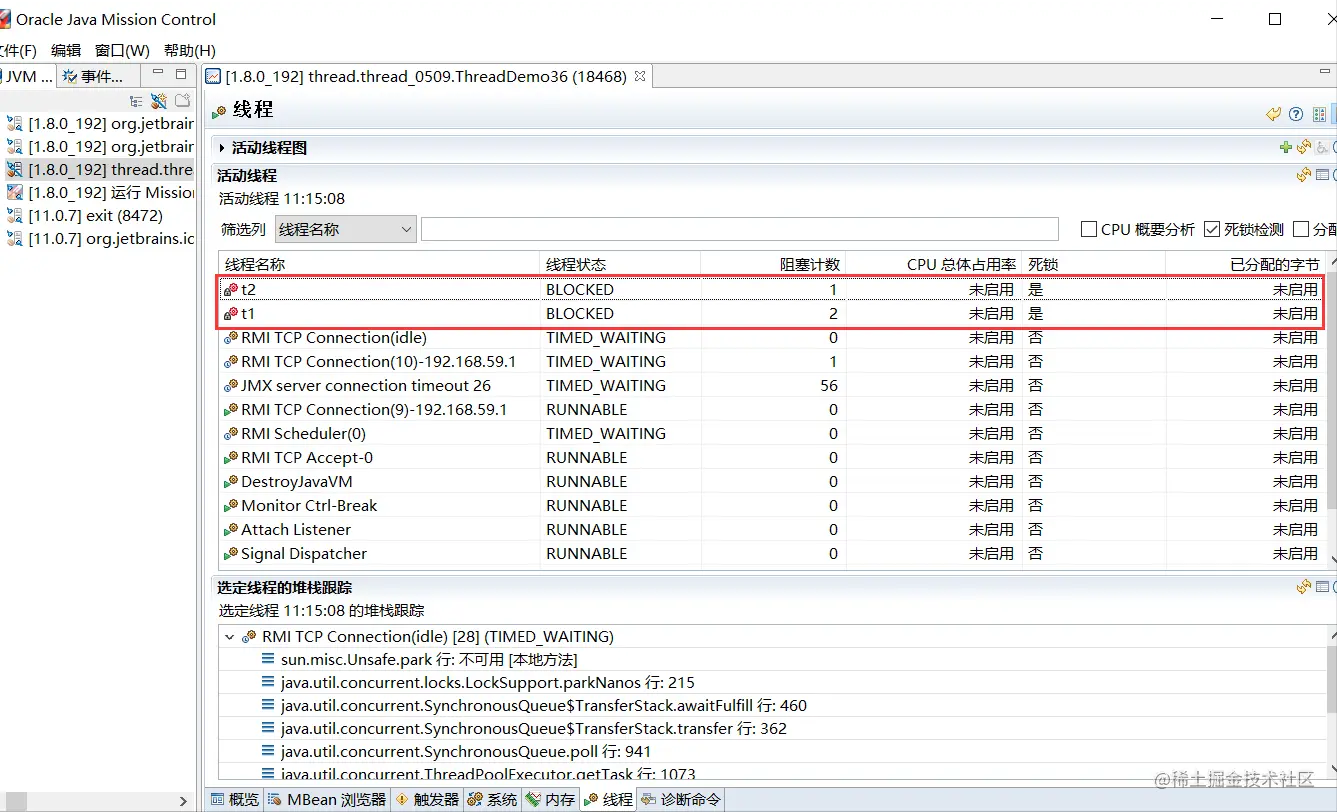1337x812 pixels.
Task: Click the Signal Dispatcher thread icon
Action: pyautogui.click(x=231, y=553)
